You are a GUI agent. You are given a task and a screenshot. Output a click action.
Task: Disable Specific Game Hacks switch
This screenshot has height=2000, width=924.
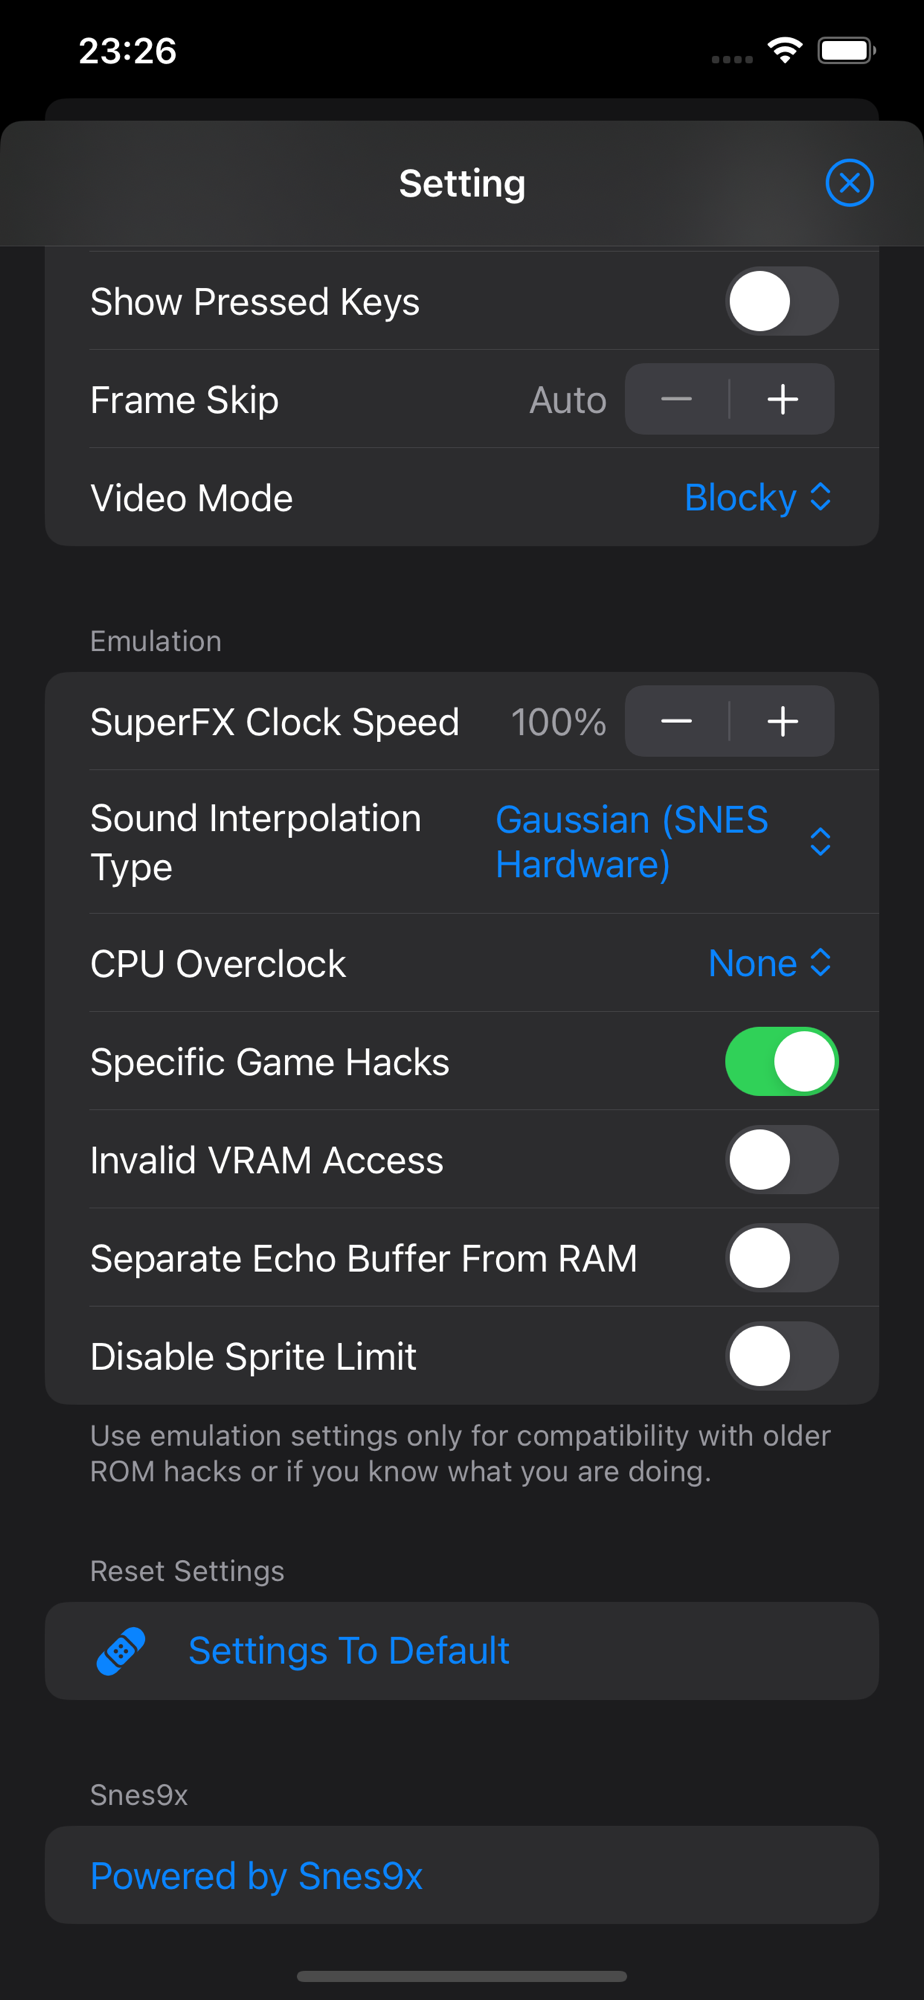(781, 1062)
